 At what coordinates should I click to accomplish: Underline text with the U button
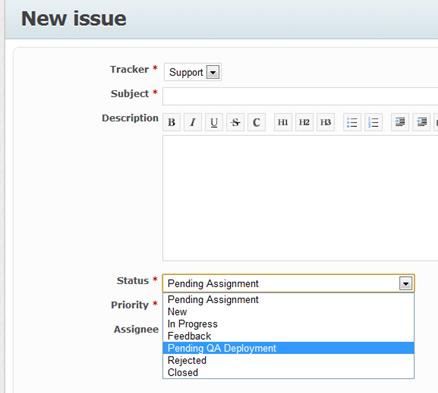(x=214, y=122)
